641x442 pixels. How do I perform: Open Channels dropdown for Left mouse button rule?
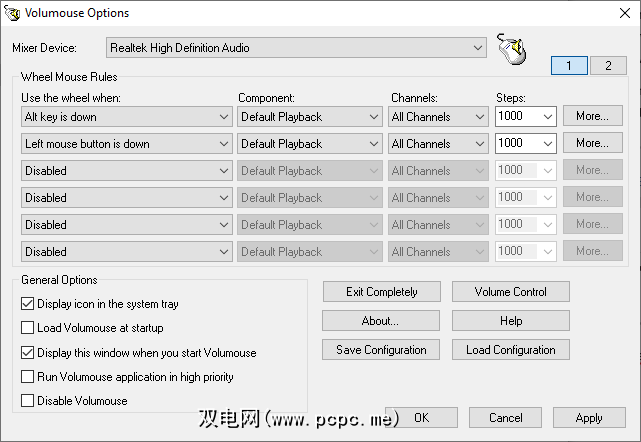[x=438, y=144]
